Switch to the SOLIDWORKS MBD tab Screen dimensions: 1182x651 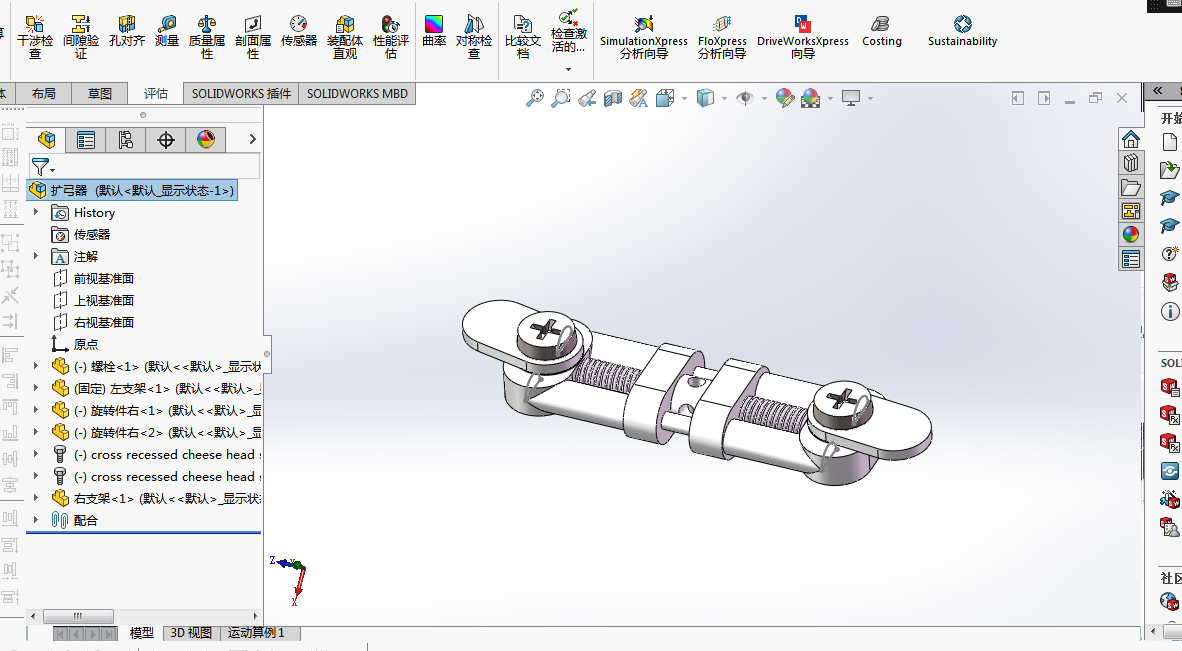pos(357,93)
